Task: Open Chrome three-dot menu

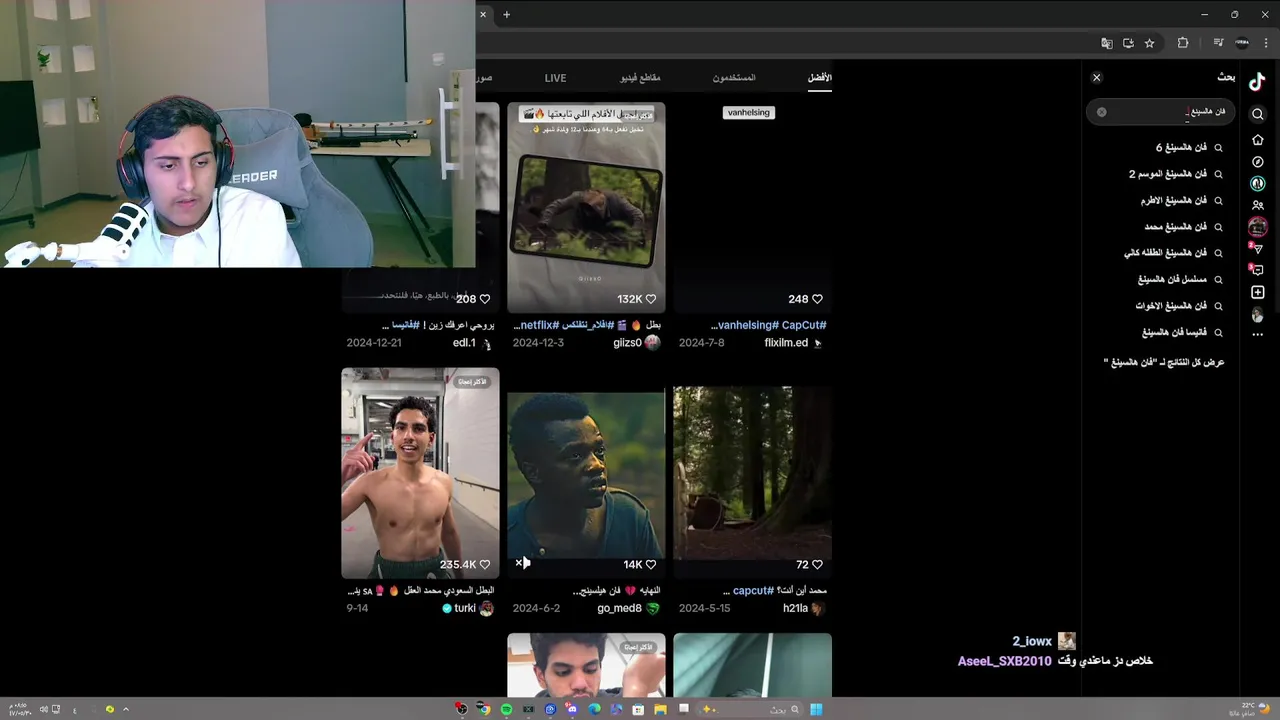Action: (x=1266, y=43)
